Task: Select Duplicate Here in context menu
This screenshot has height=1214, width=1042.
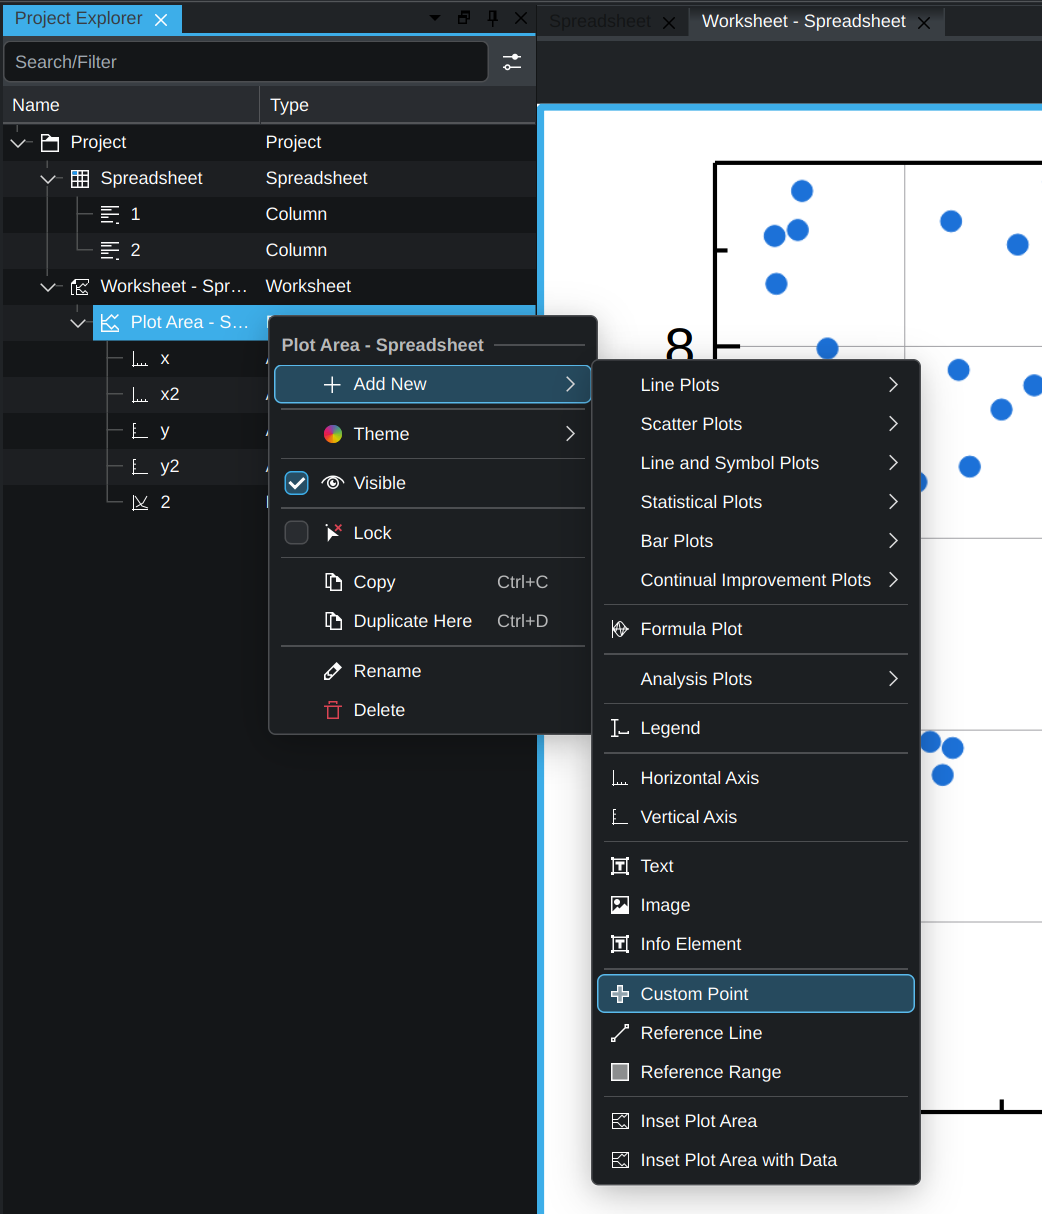Action: [x=412, y=621]
